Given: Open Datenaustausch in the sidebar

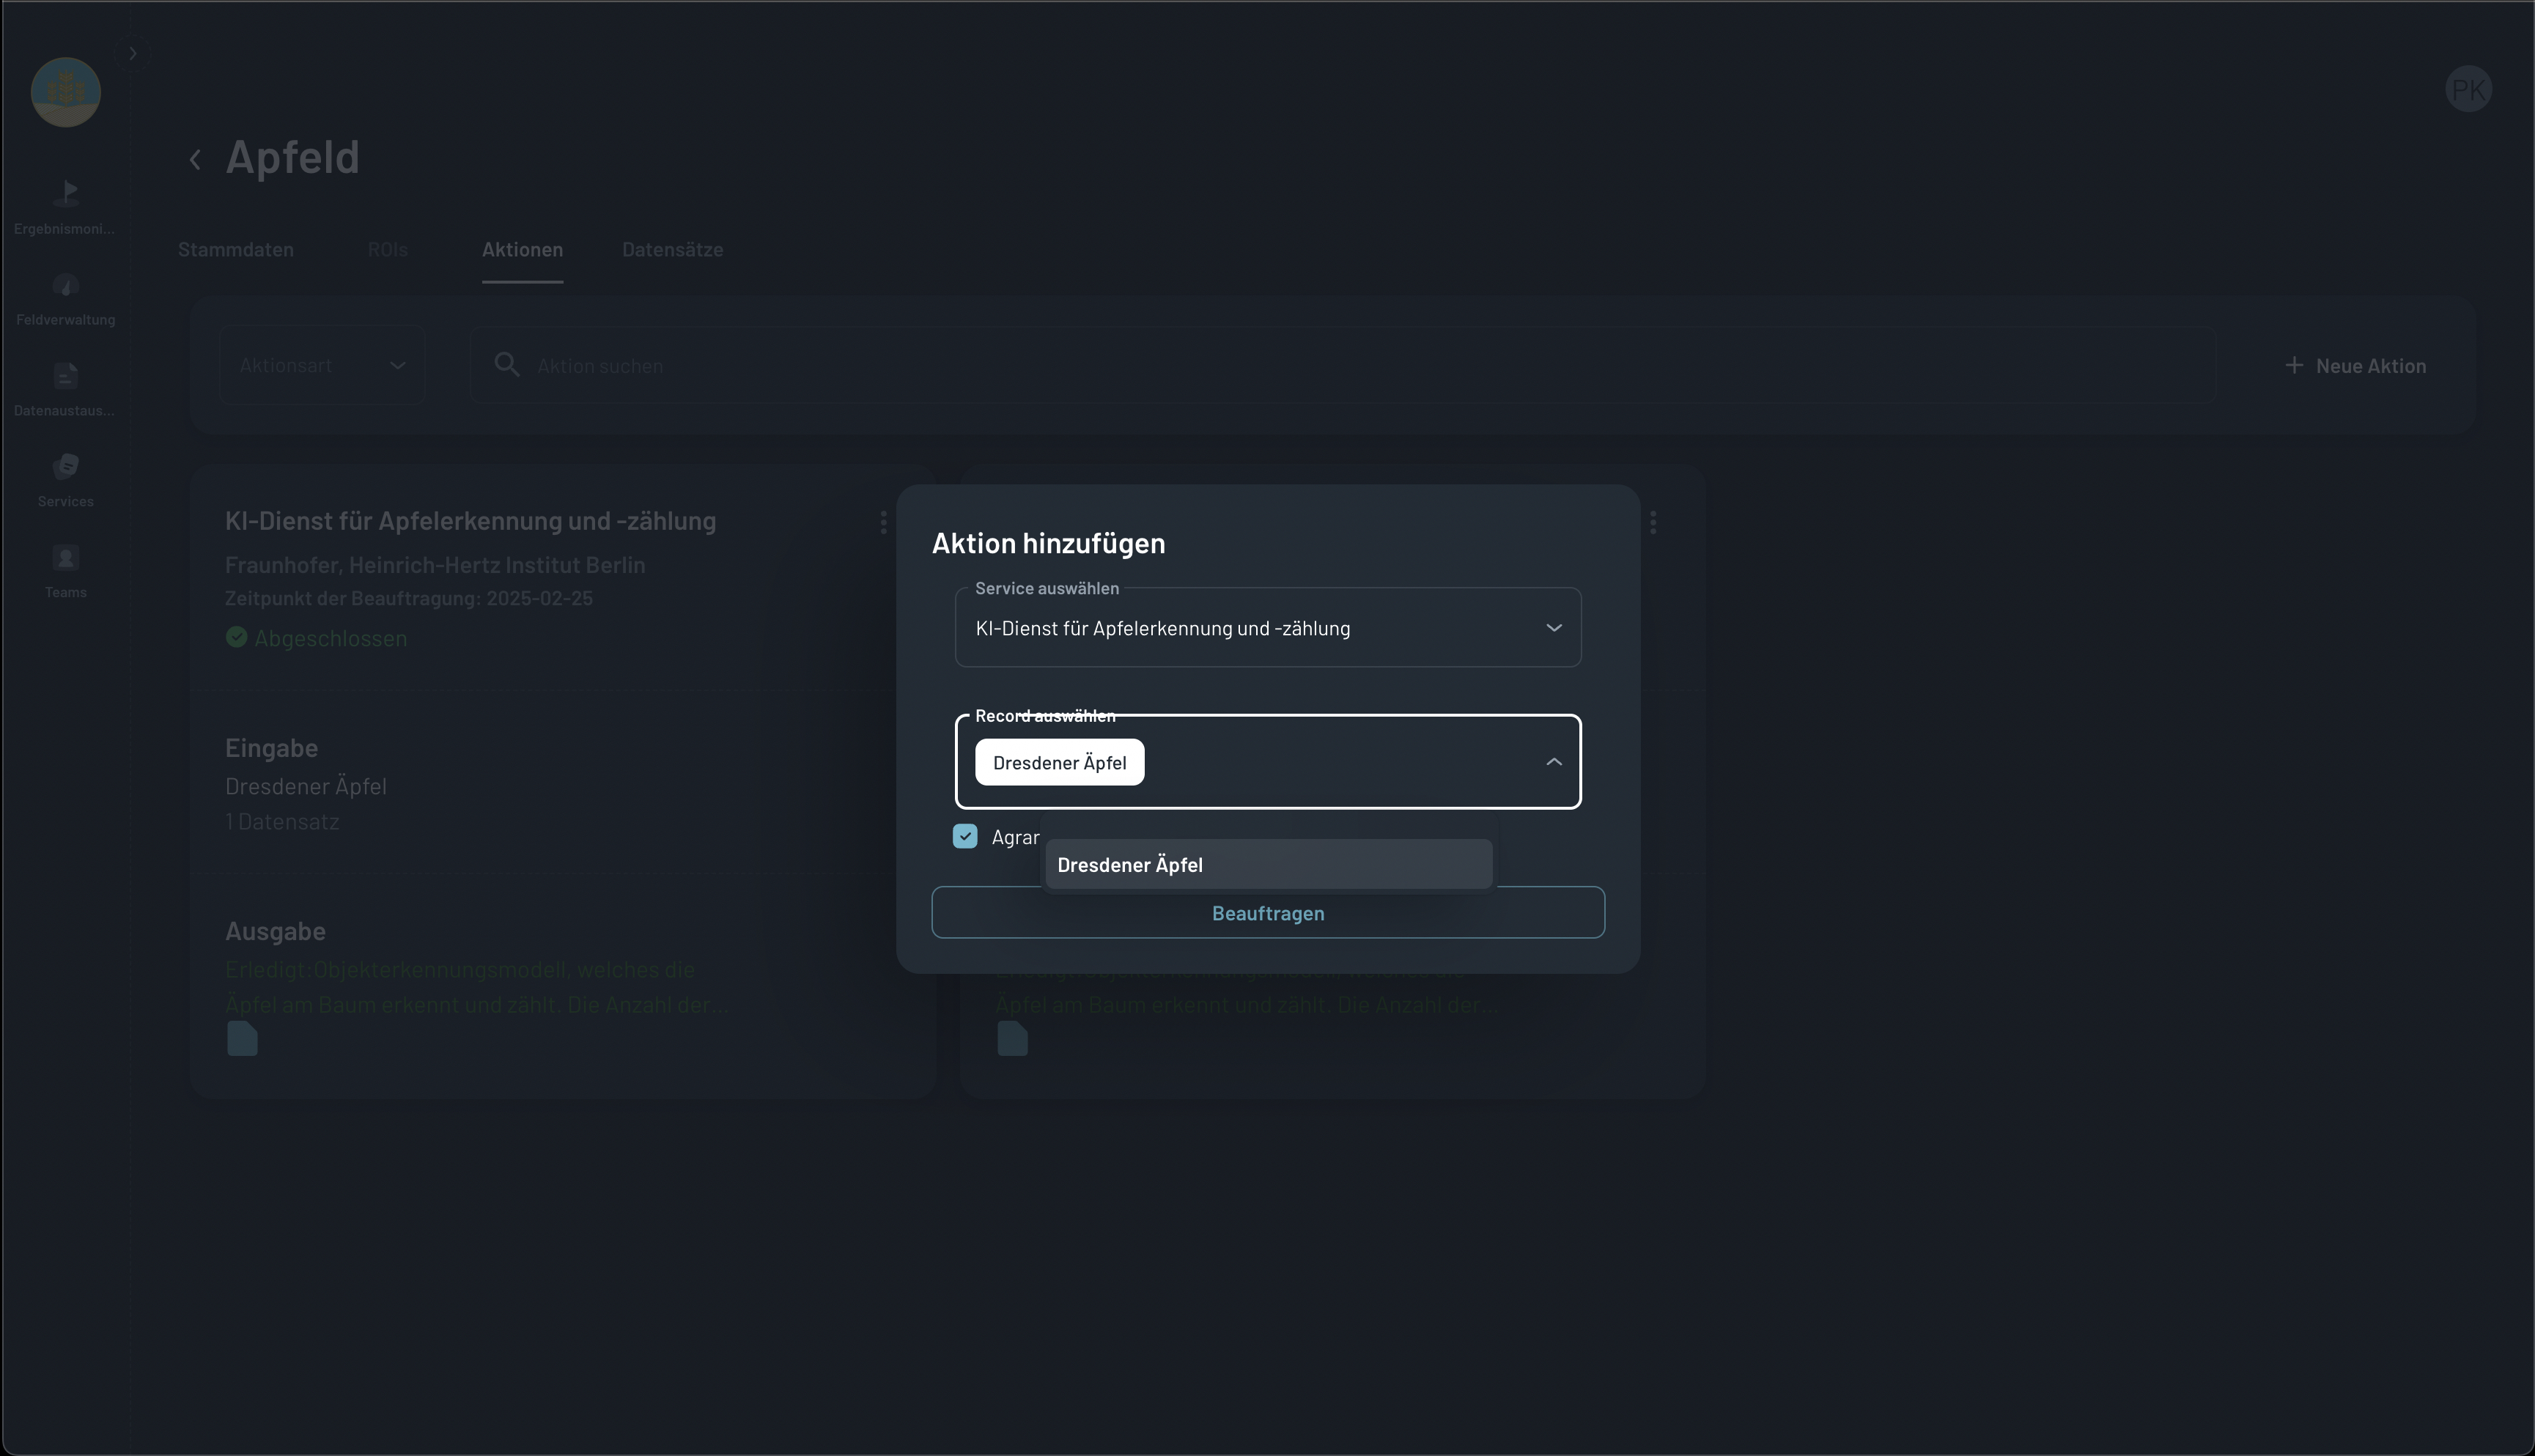Looking at the screenshot, I should tap(65, 390).
